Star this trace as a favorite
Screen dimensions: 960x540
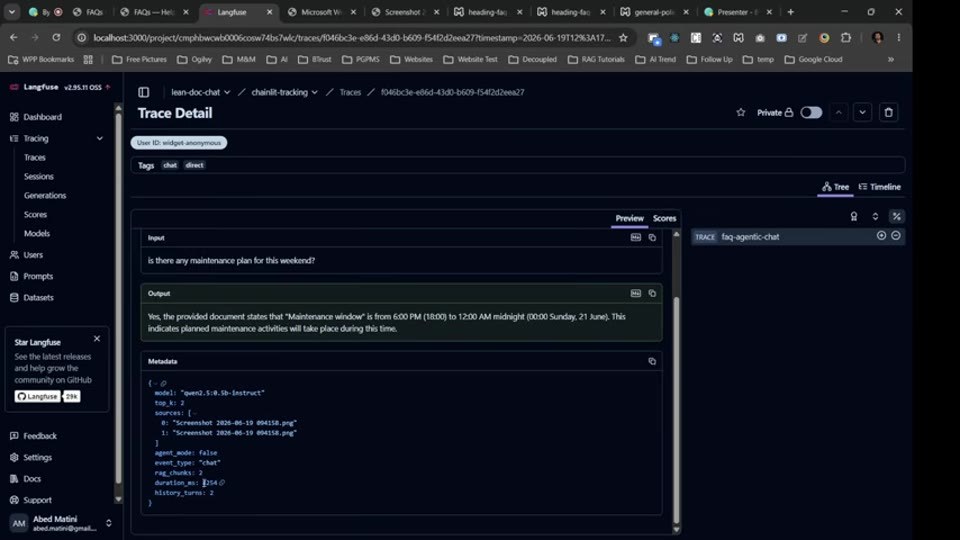[x=741, y=113]
